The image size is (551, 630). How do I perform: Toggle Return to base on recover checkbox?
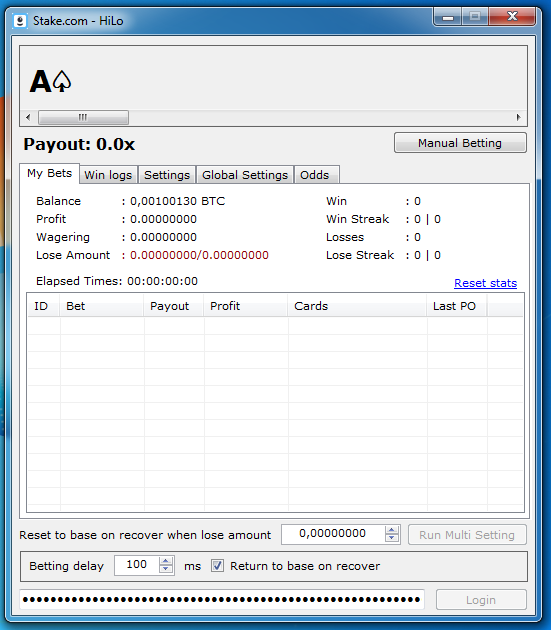click(217, 566)
